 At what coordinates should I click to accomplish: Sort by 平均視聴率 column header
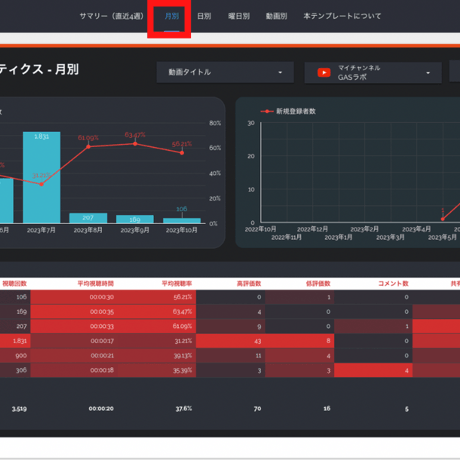tap(177, 284)
